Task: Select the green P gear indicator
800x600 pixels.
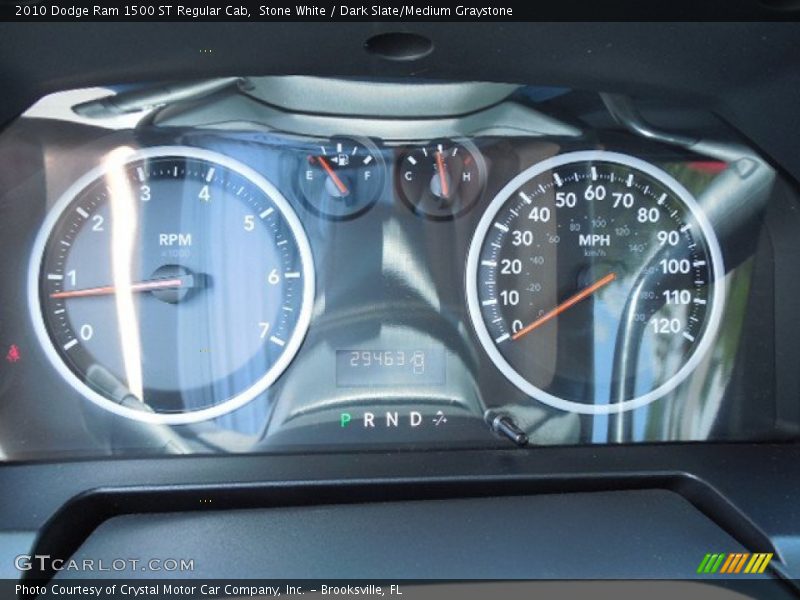Action: point(345,420)
